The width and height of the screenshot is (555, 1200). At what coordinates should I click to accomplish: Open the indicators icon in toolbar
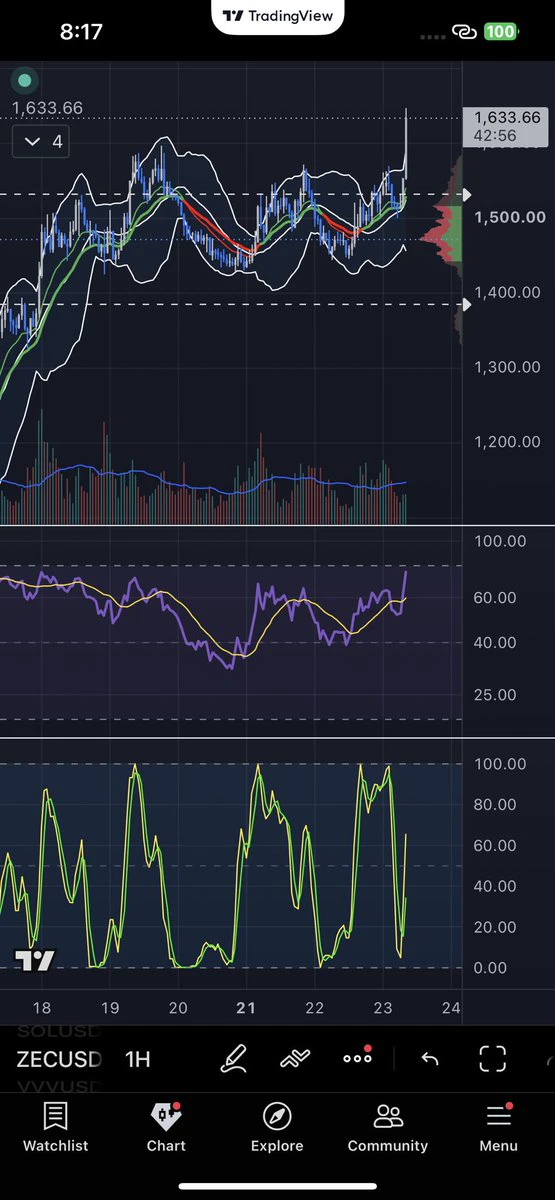pyautogui.click(x=295, y=1058)
